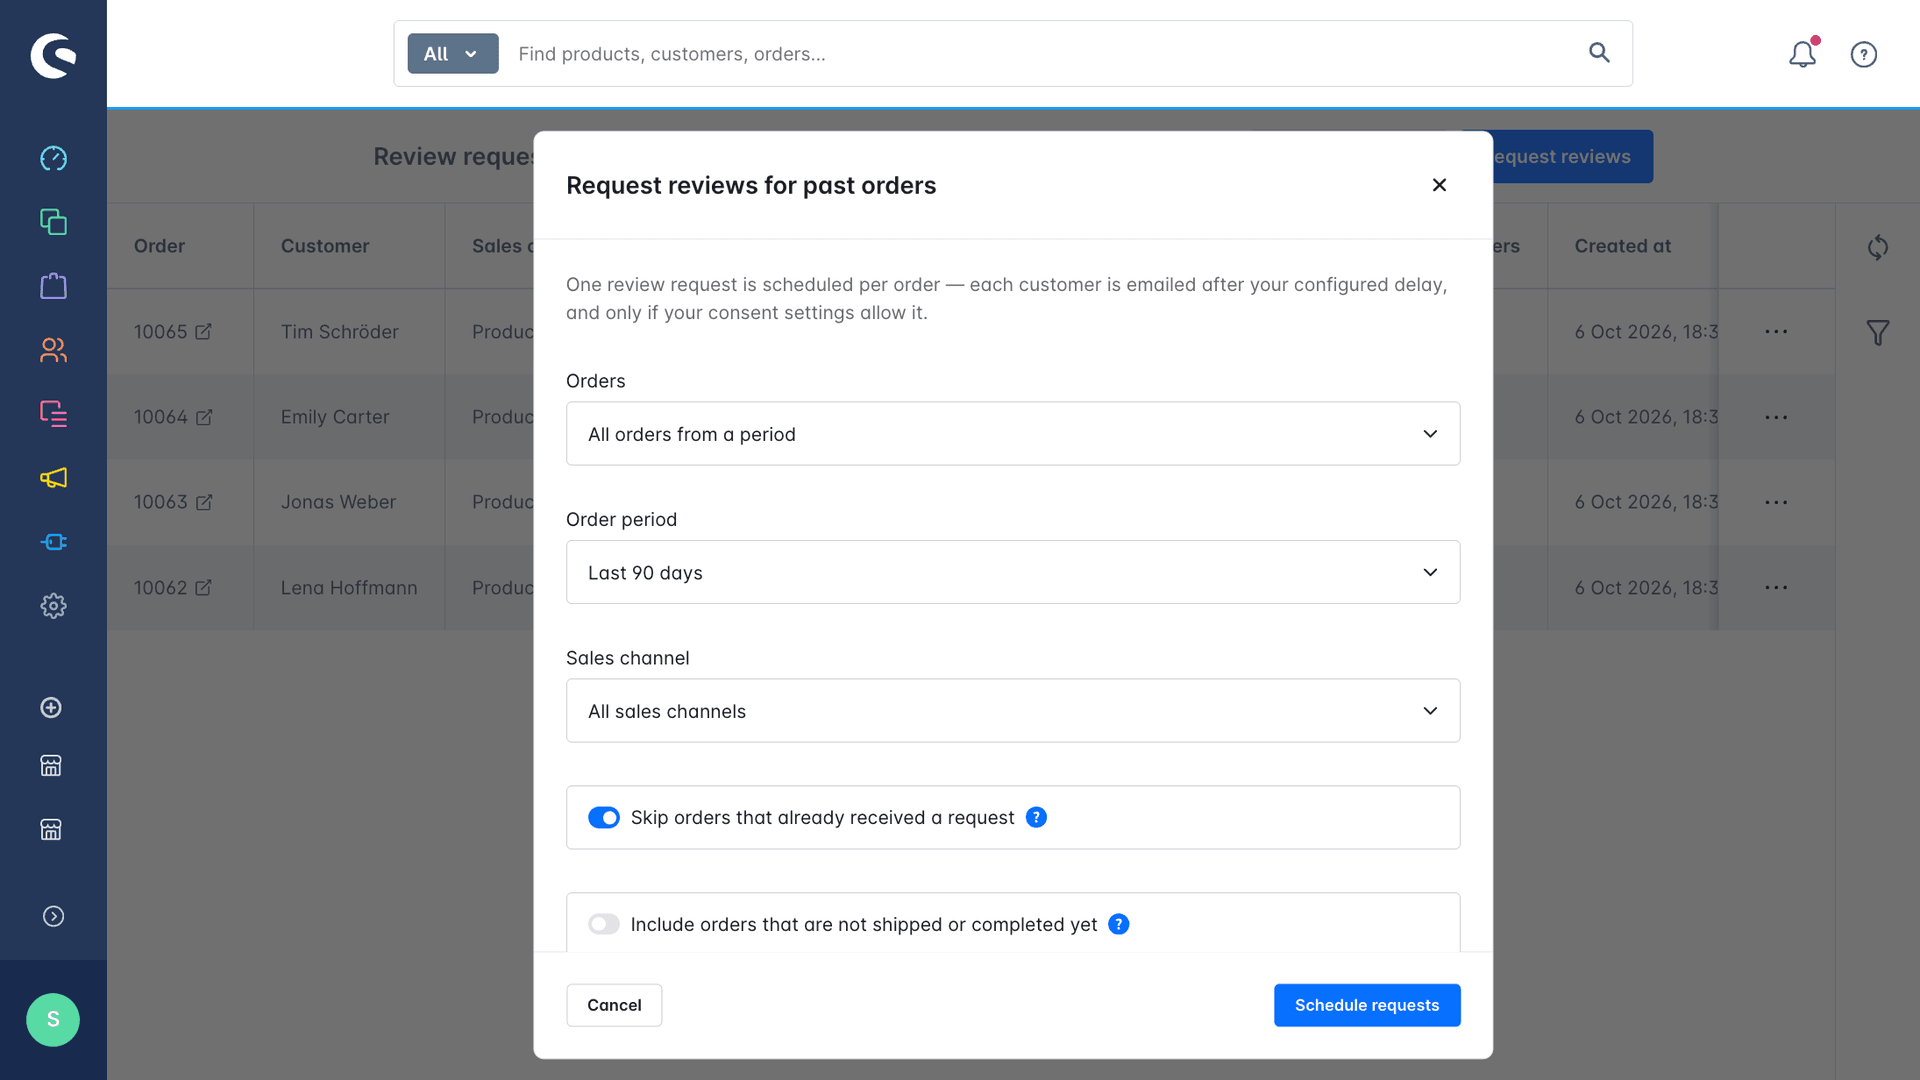Open the Settings gear icon in sidebar
The image size is (1920, 1080).
pyautogui.click(x=53, y=606)
